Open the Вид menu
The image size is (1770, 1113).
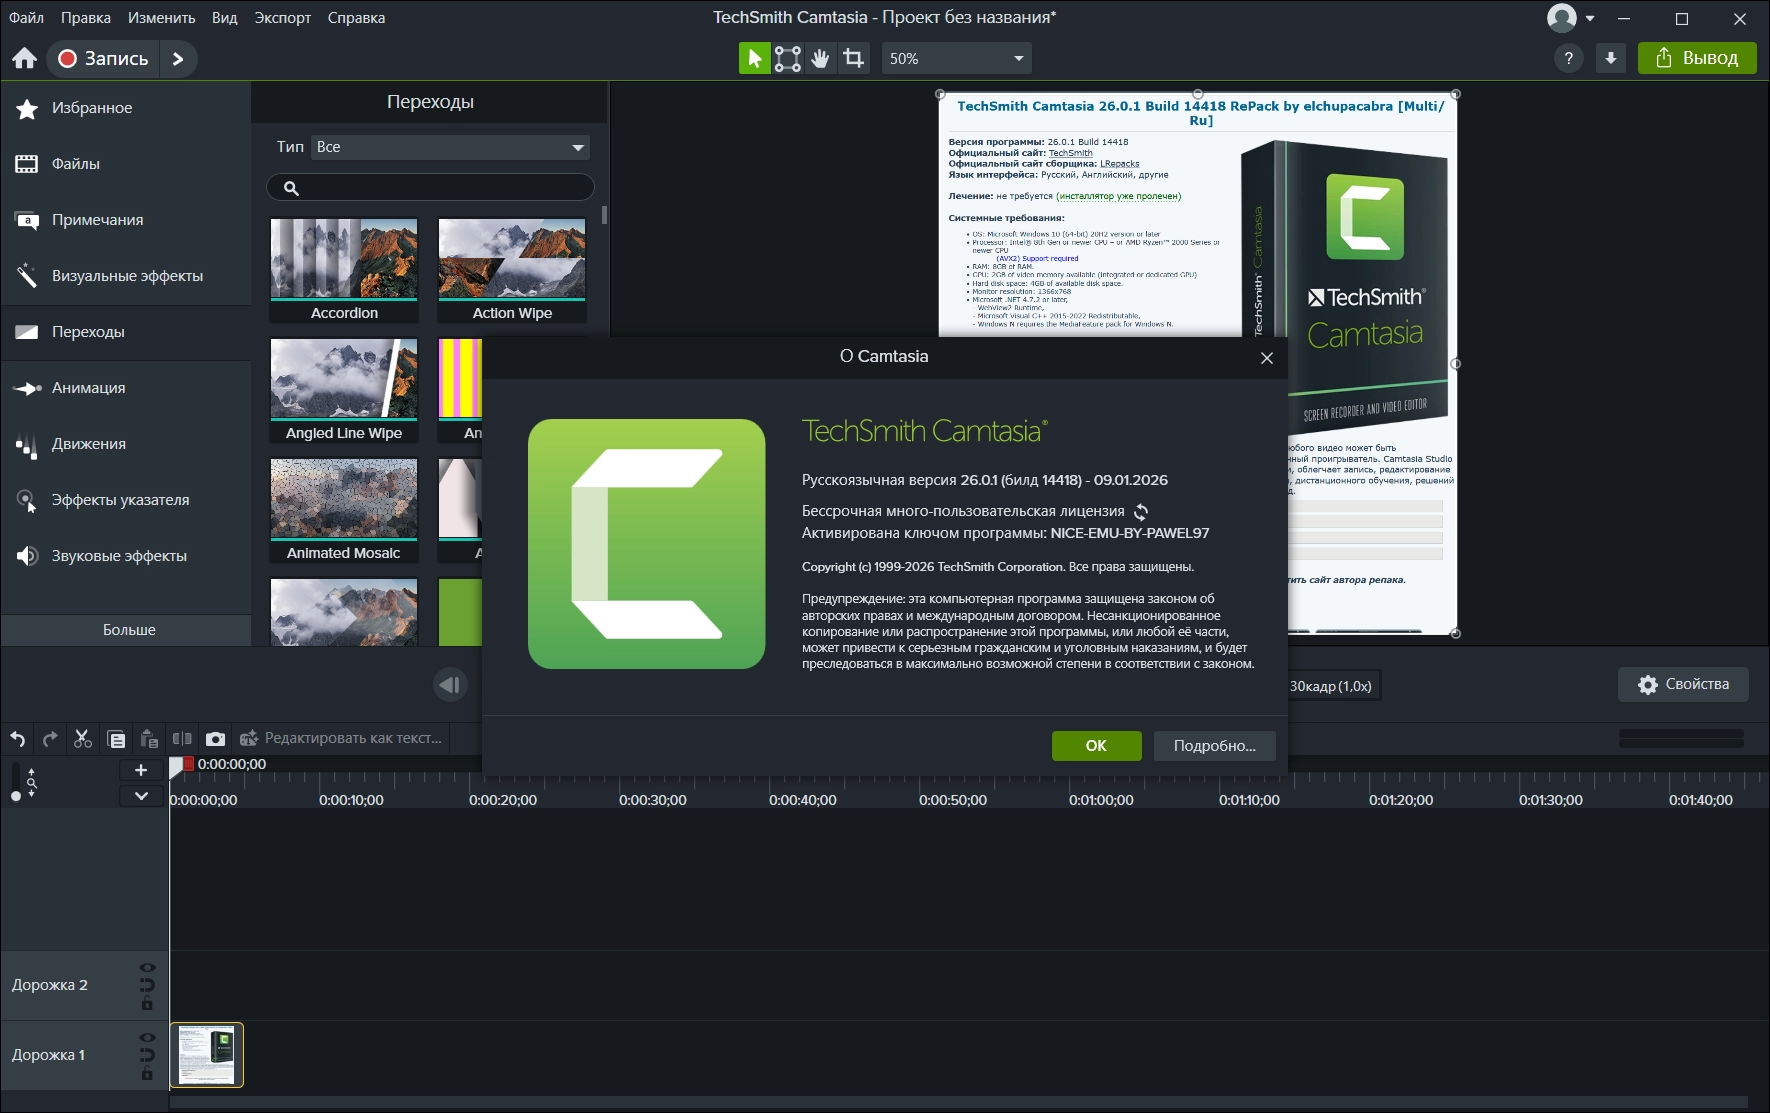coord(225,18)
